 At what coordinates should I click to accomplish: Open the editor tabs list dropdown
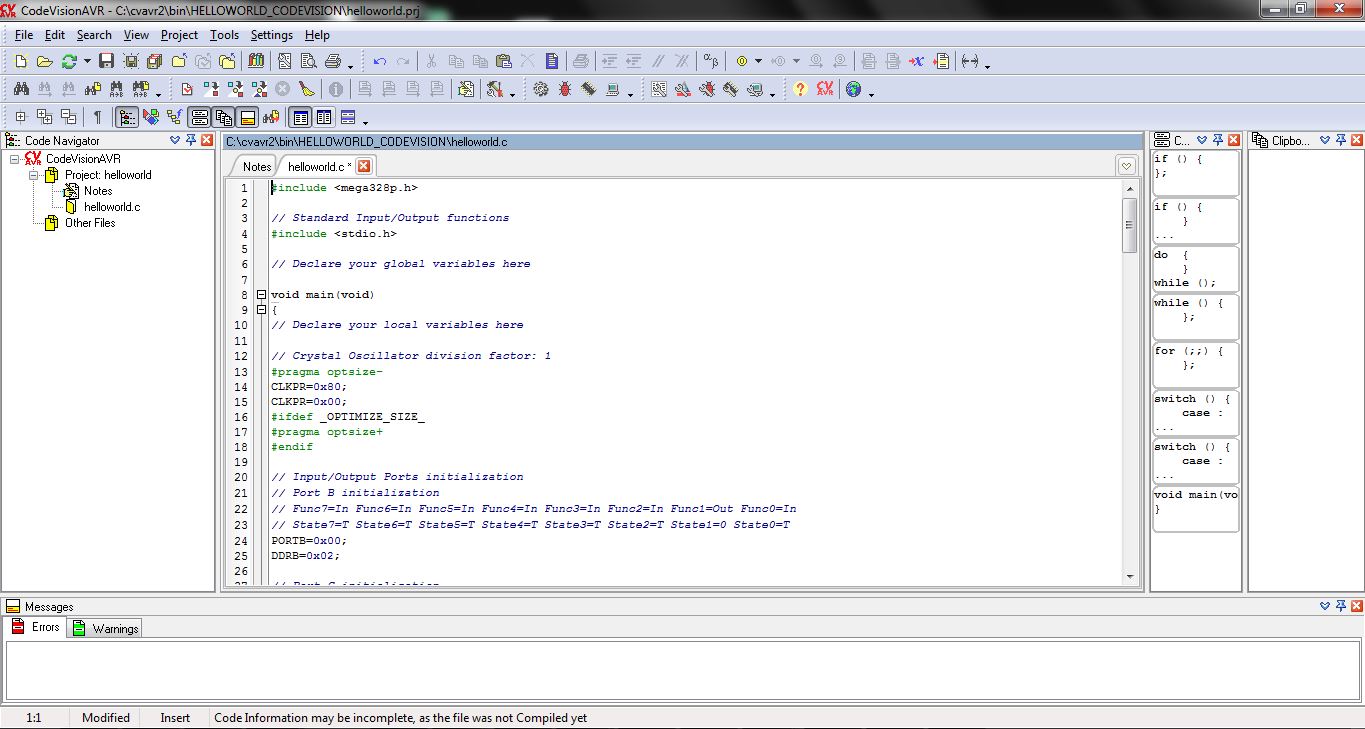click(1126, 166)
